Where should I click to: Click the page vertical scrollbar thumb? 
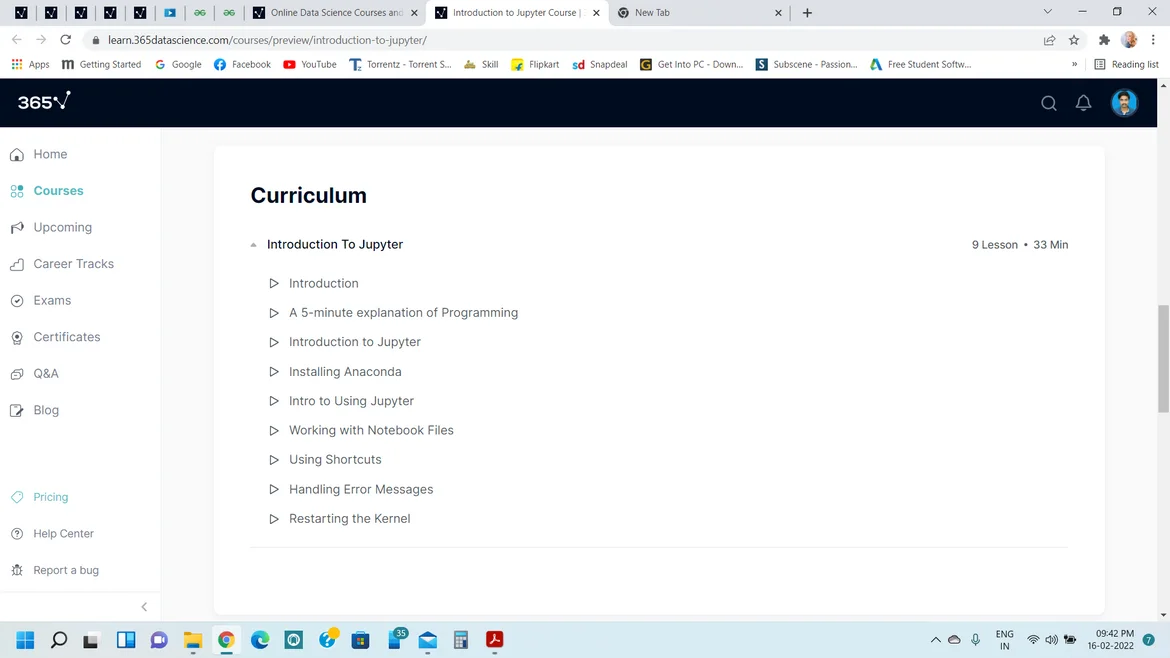[x=1163, y=358]
